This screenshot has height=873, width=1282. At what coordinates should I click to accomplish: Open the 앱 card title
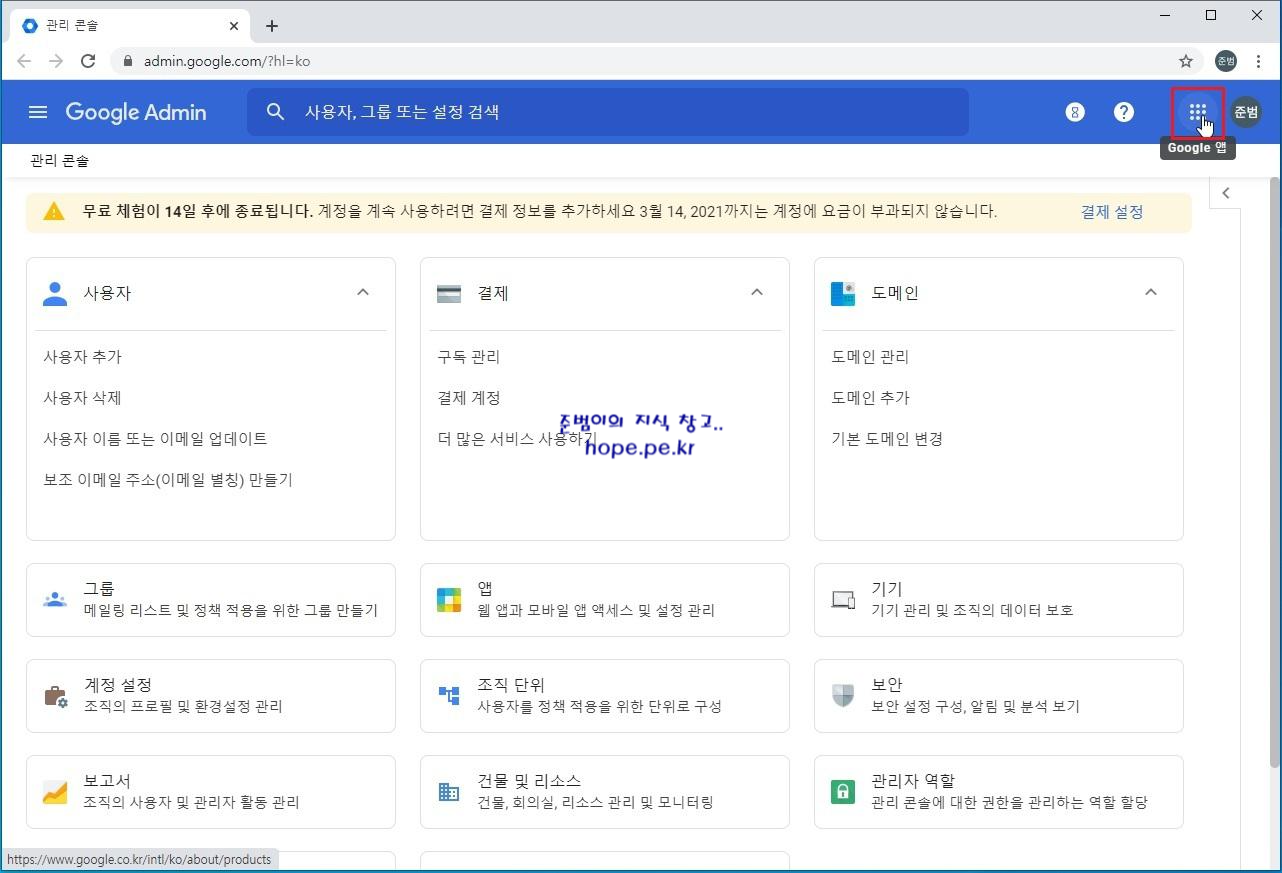pyautogui.click(x=485, y=589)
